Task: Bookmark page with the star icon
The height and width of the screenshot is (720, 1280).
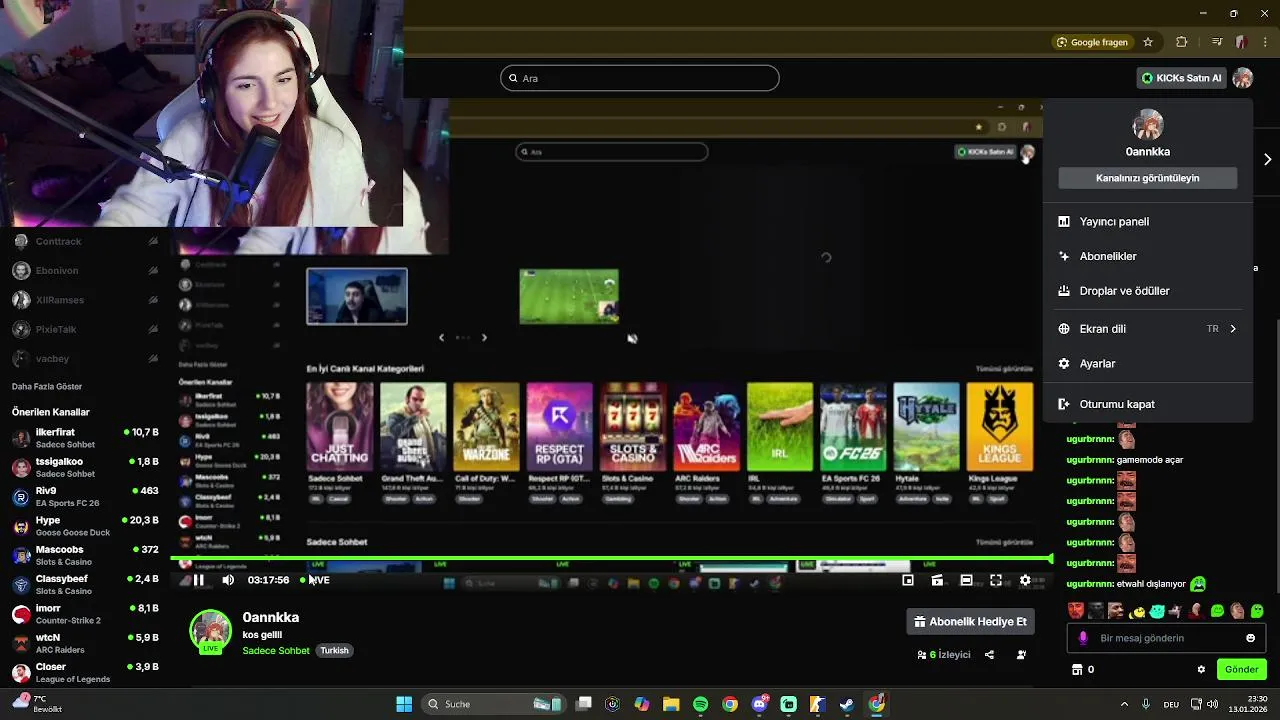Action: tap(1148, 42)
